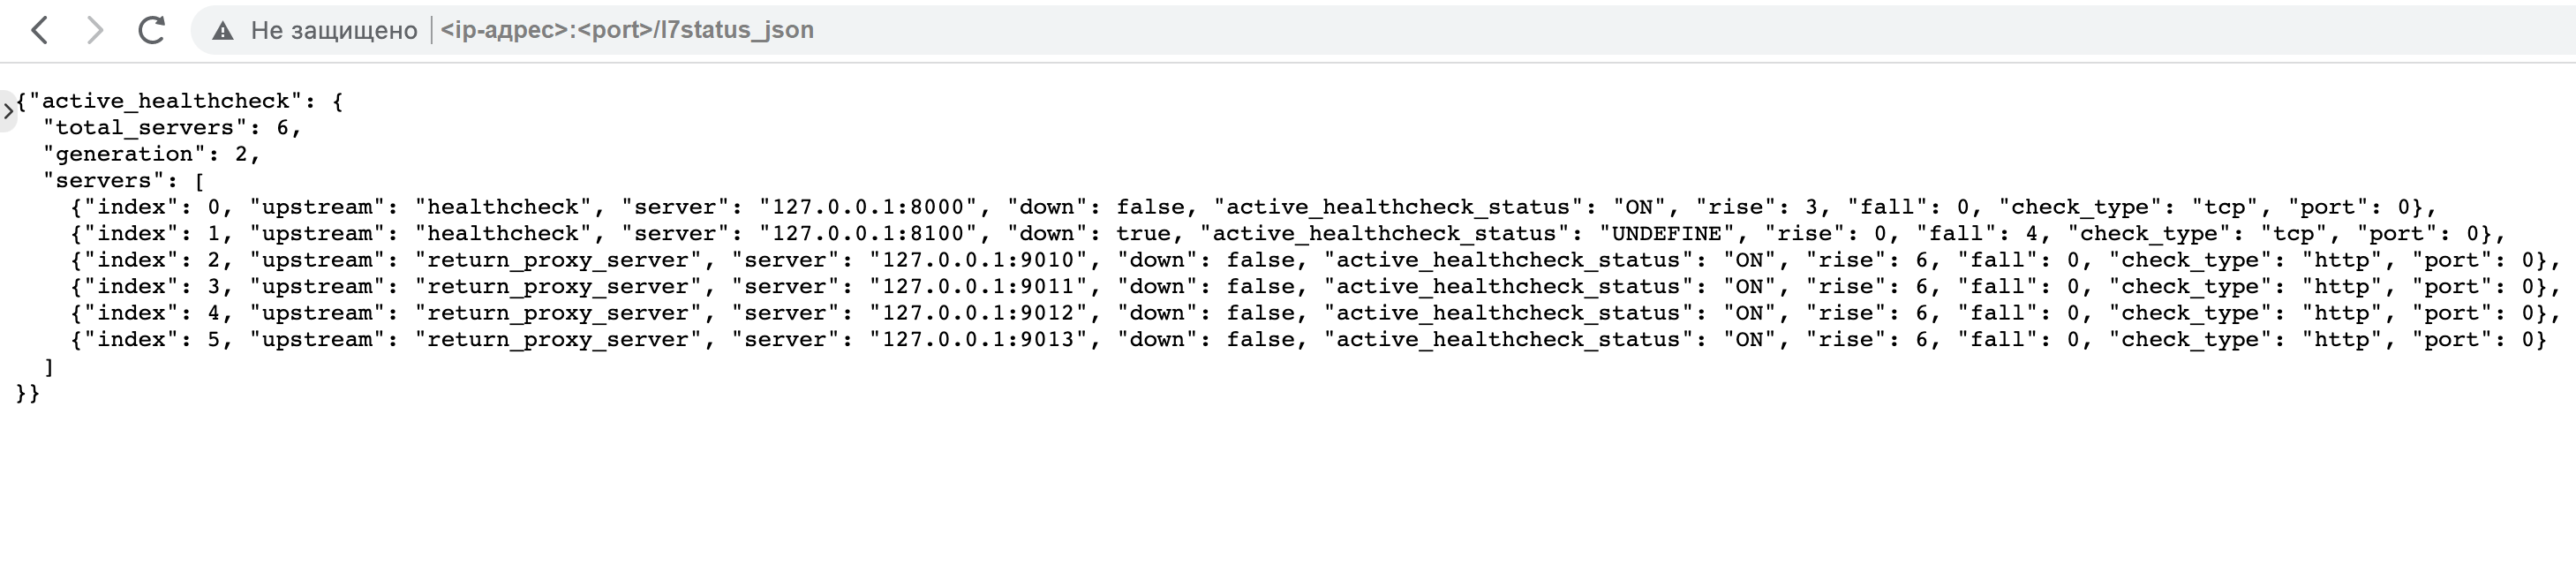Click the closing square bracket of servers array

49,367
